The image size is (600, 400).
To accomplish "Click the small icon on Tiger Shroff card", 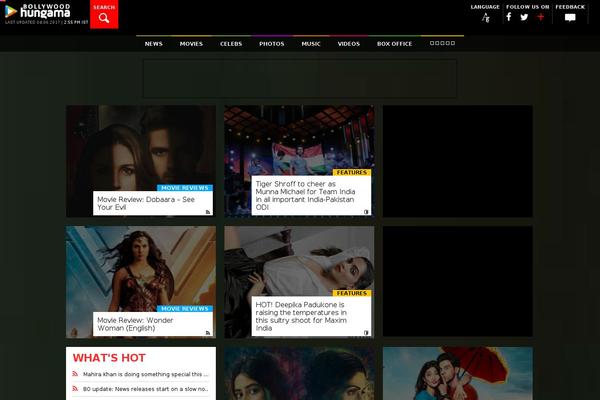I will 366,212.
